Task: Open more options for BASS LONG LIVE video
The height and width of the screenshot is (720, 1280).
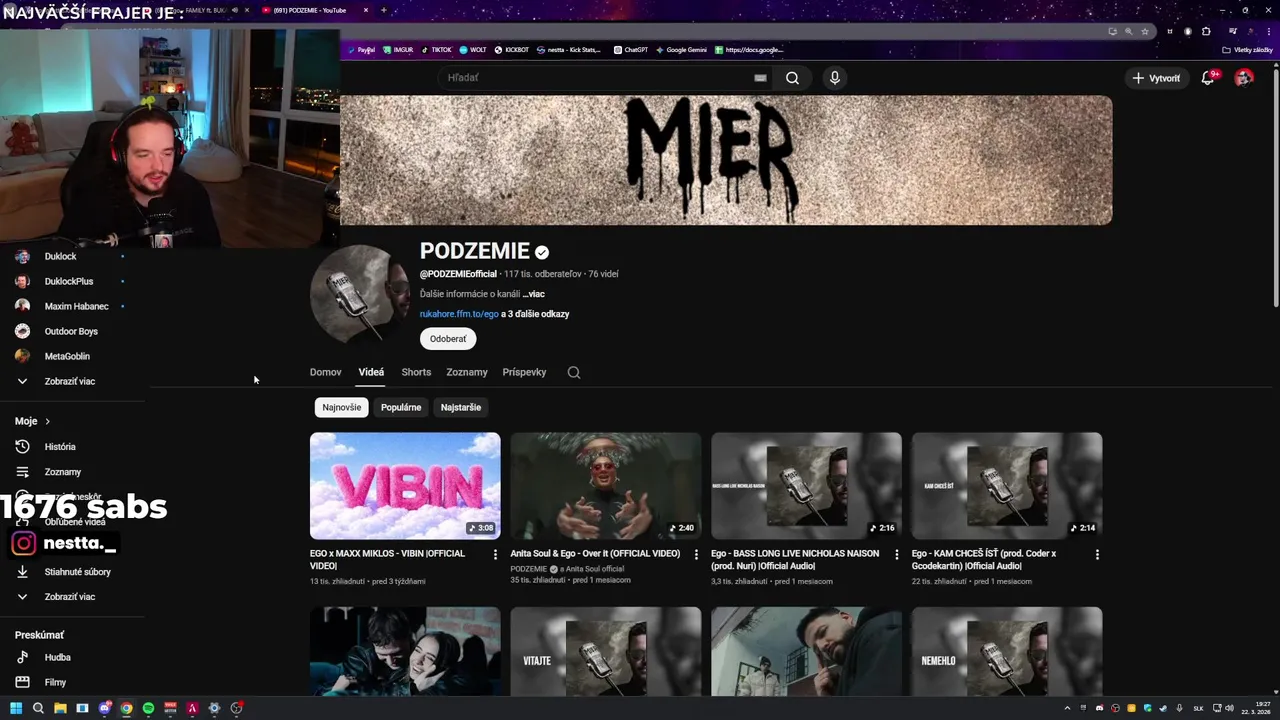Action: (x=896, y=554)
